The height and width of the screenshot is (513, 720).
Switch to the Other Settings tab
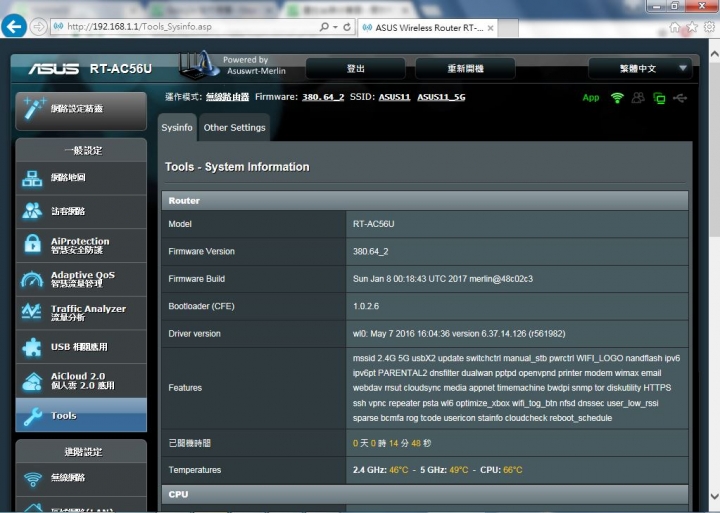(x=235, y=127)
